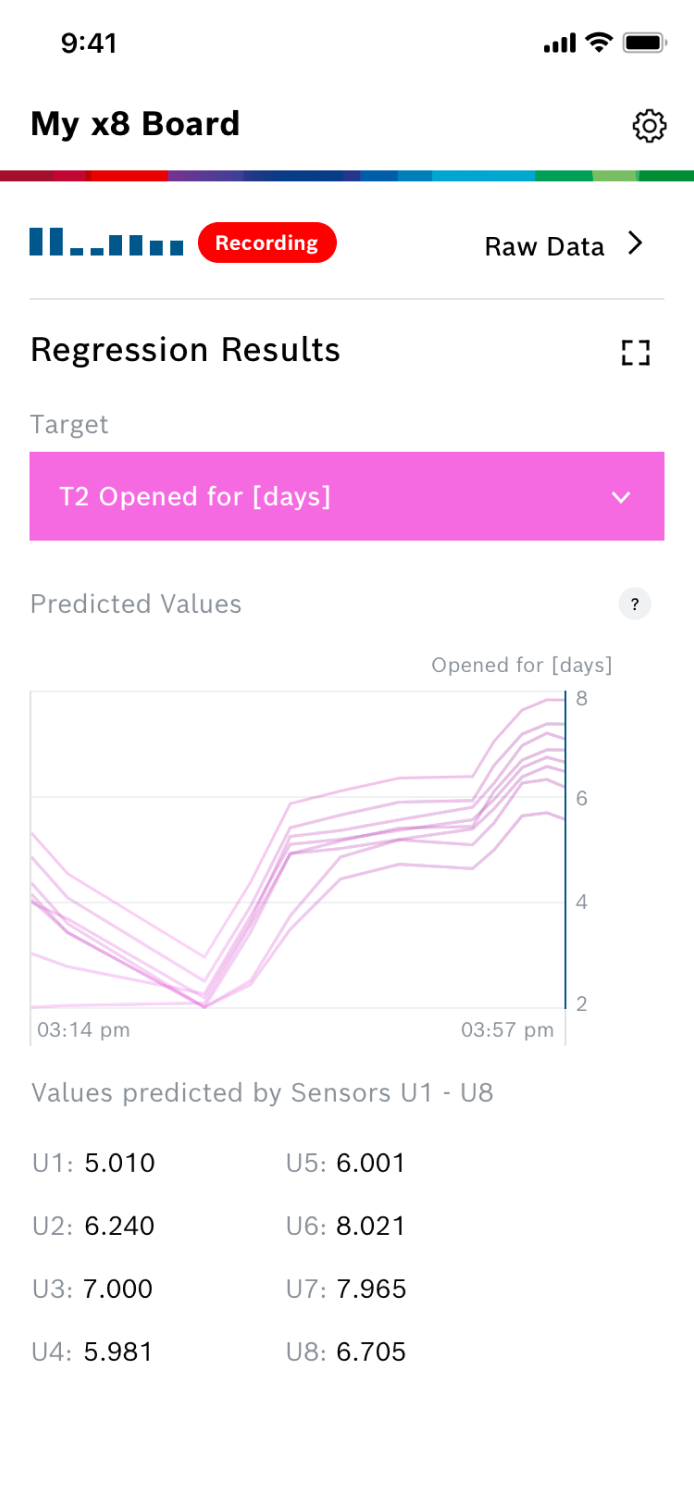Click the blue vertical time marker in chart
This screenshot has height=1502, width=694.
point(565,850)
